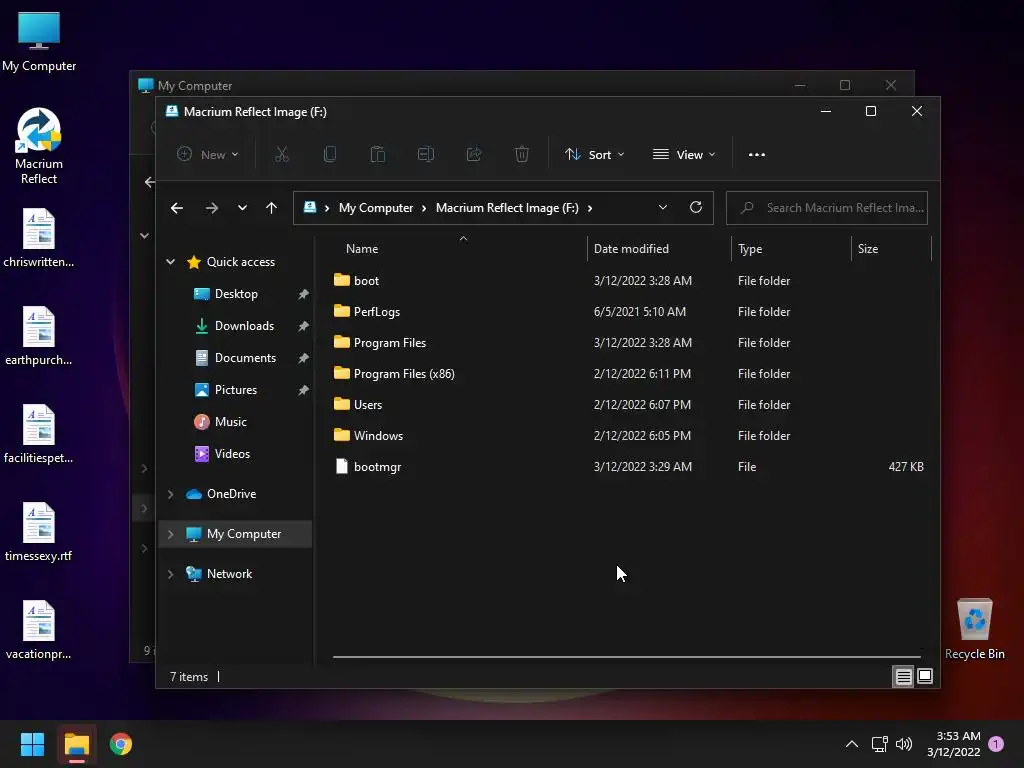Click My Computer breadcrumb in address bar

tap(376, 208)
